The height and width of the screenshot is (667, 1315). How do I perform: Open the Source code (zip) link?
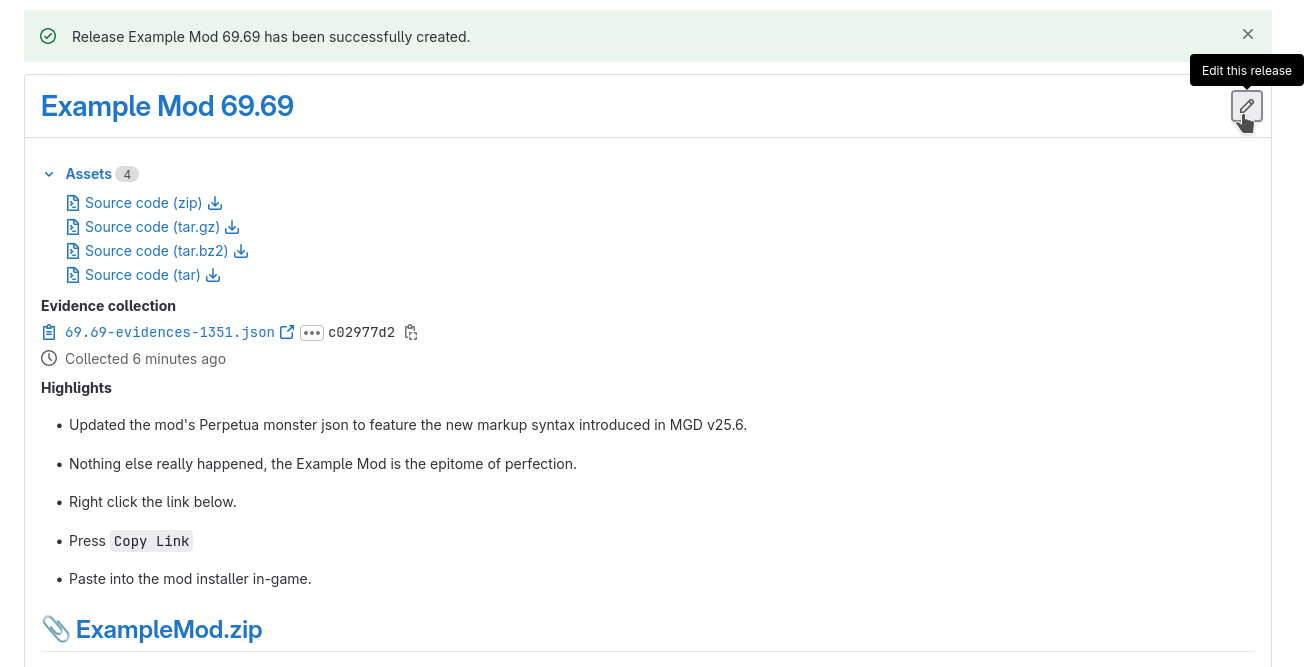pyautogui.click(x=143, y=203)
